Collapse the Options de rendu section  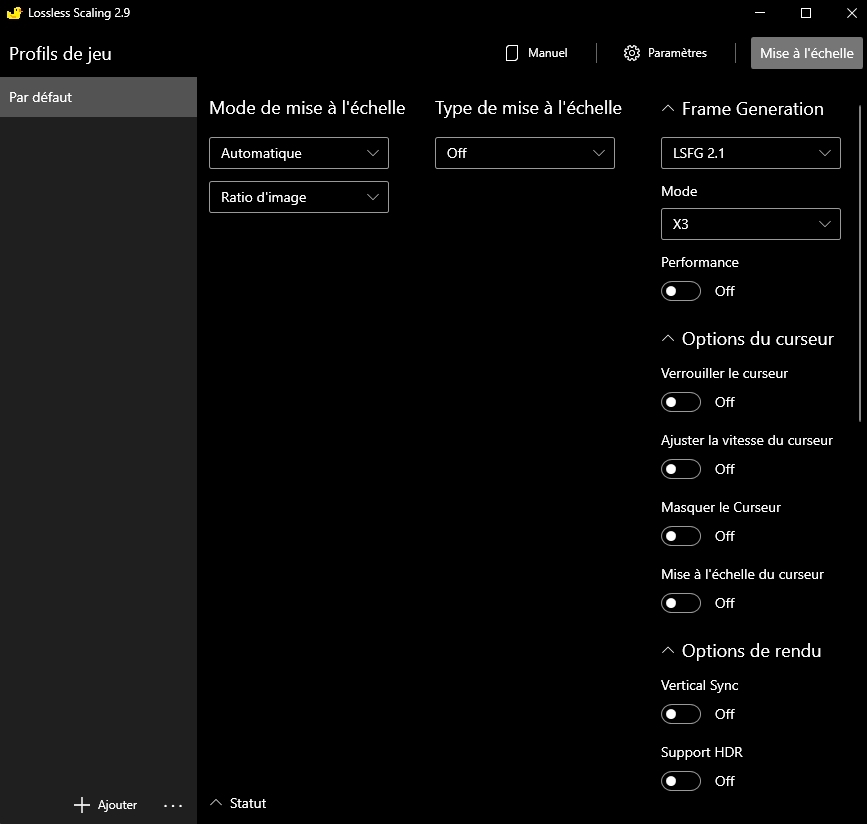coord(669,651)
